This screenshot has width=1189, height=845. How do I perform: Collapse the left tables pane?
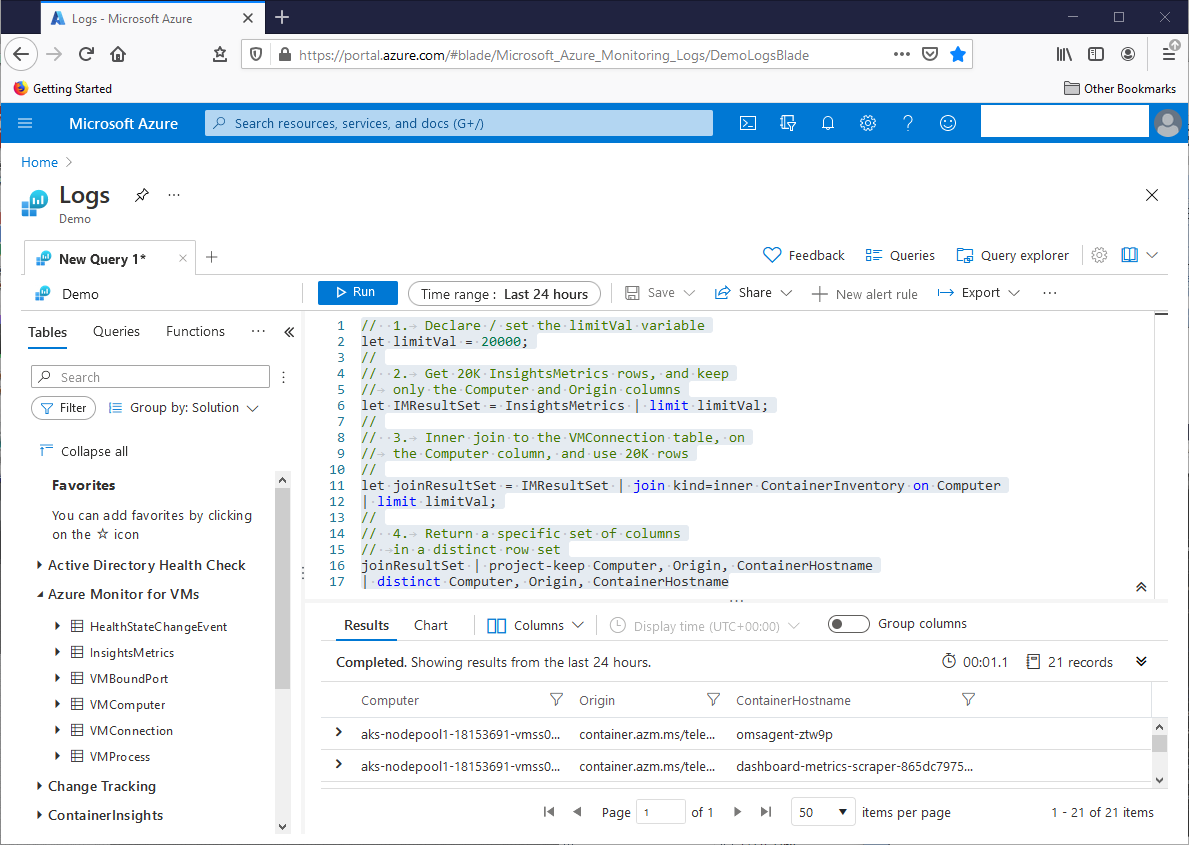pyautogui.click(x=289, y=332)
